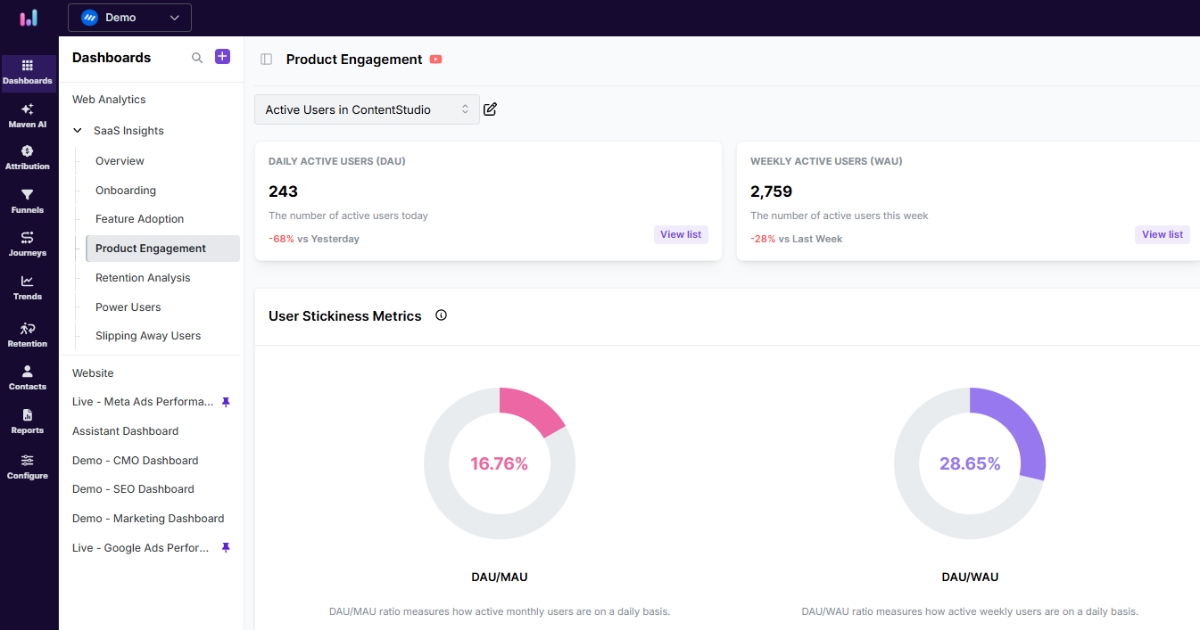
Task: Click the 28.65% DAU/WAU value
Action: [970, 464]
